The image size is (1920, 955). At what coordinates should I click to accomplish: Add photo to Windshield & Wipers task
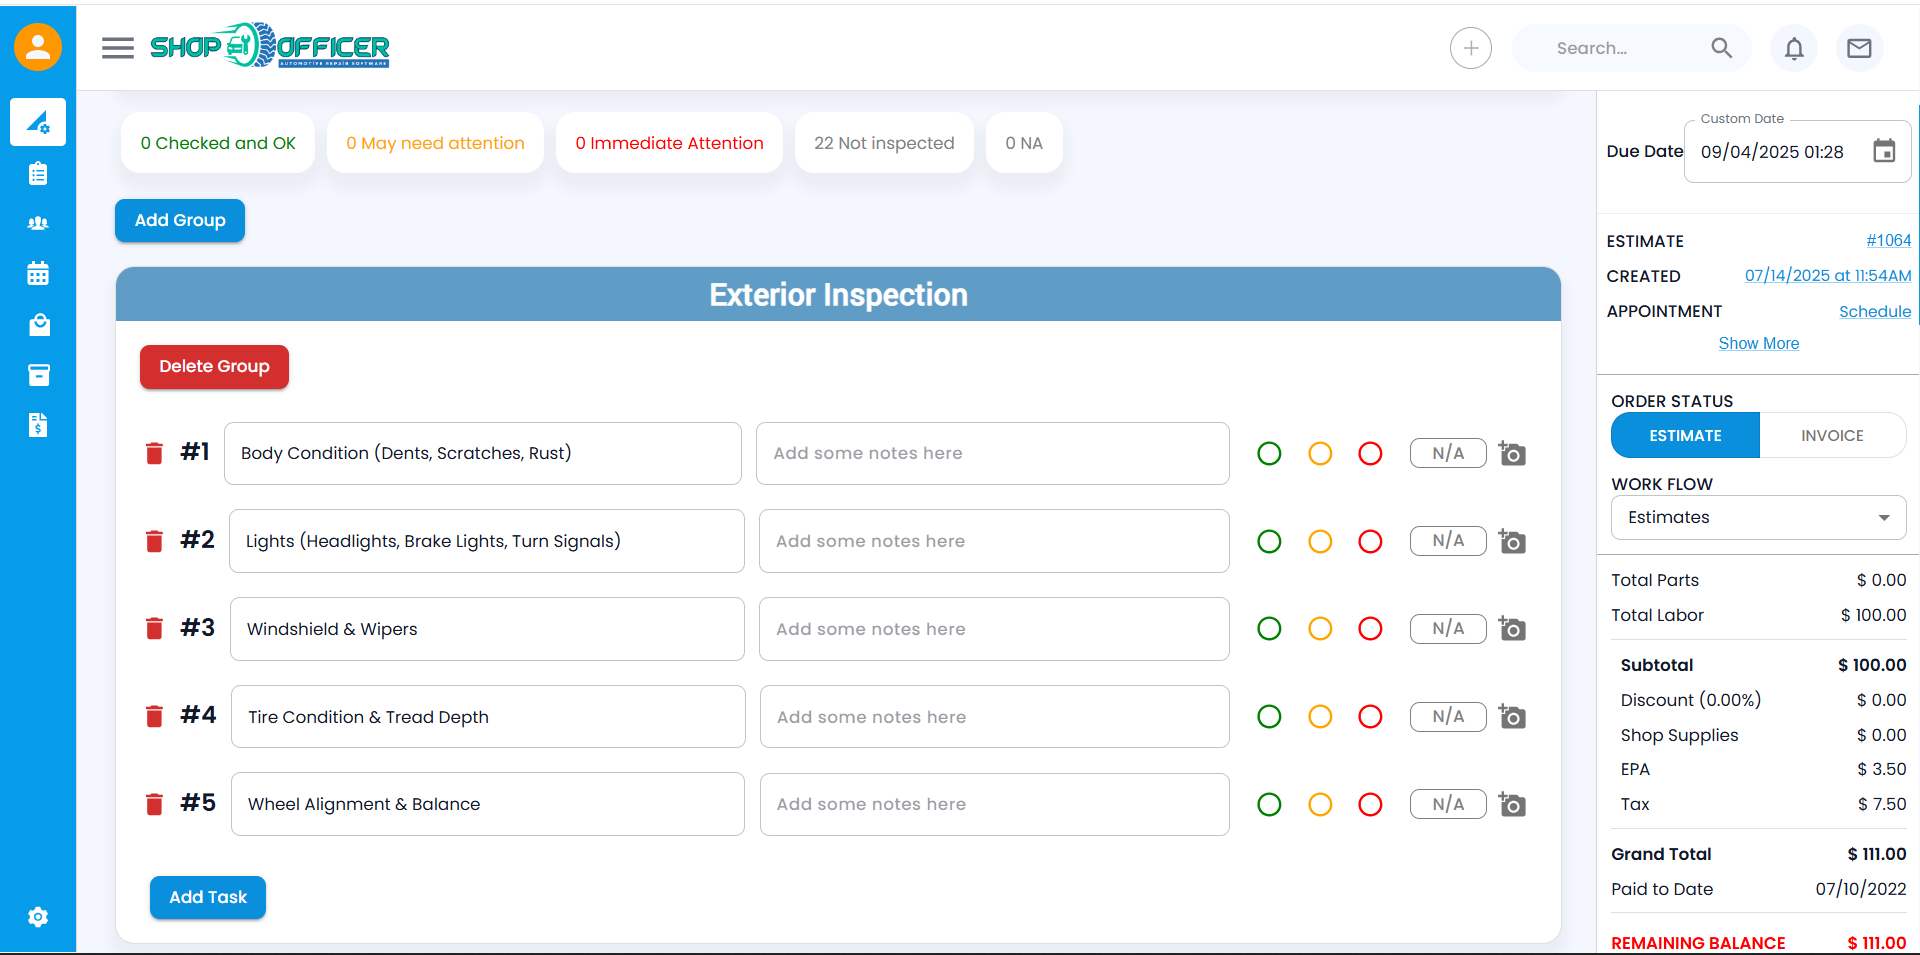coord(1512,629)
